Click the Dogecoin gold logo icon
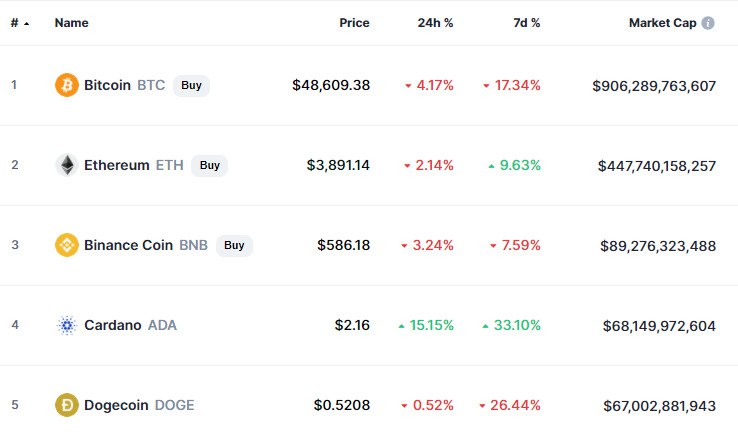The width and height of the screenshot is (738, 445). coord(67,405)
